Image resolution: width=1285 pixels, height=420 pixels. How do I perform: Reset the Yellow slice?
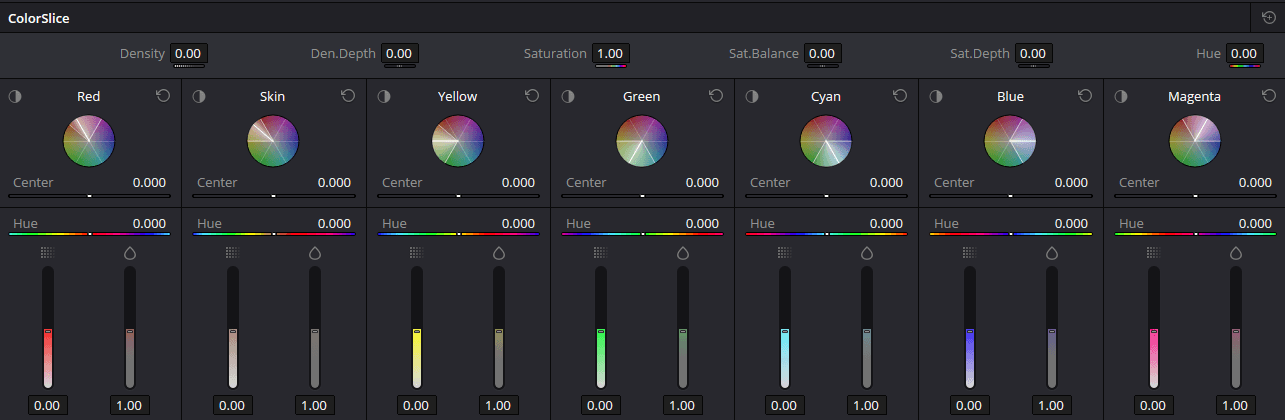(531, 96)
